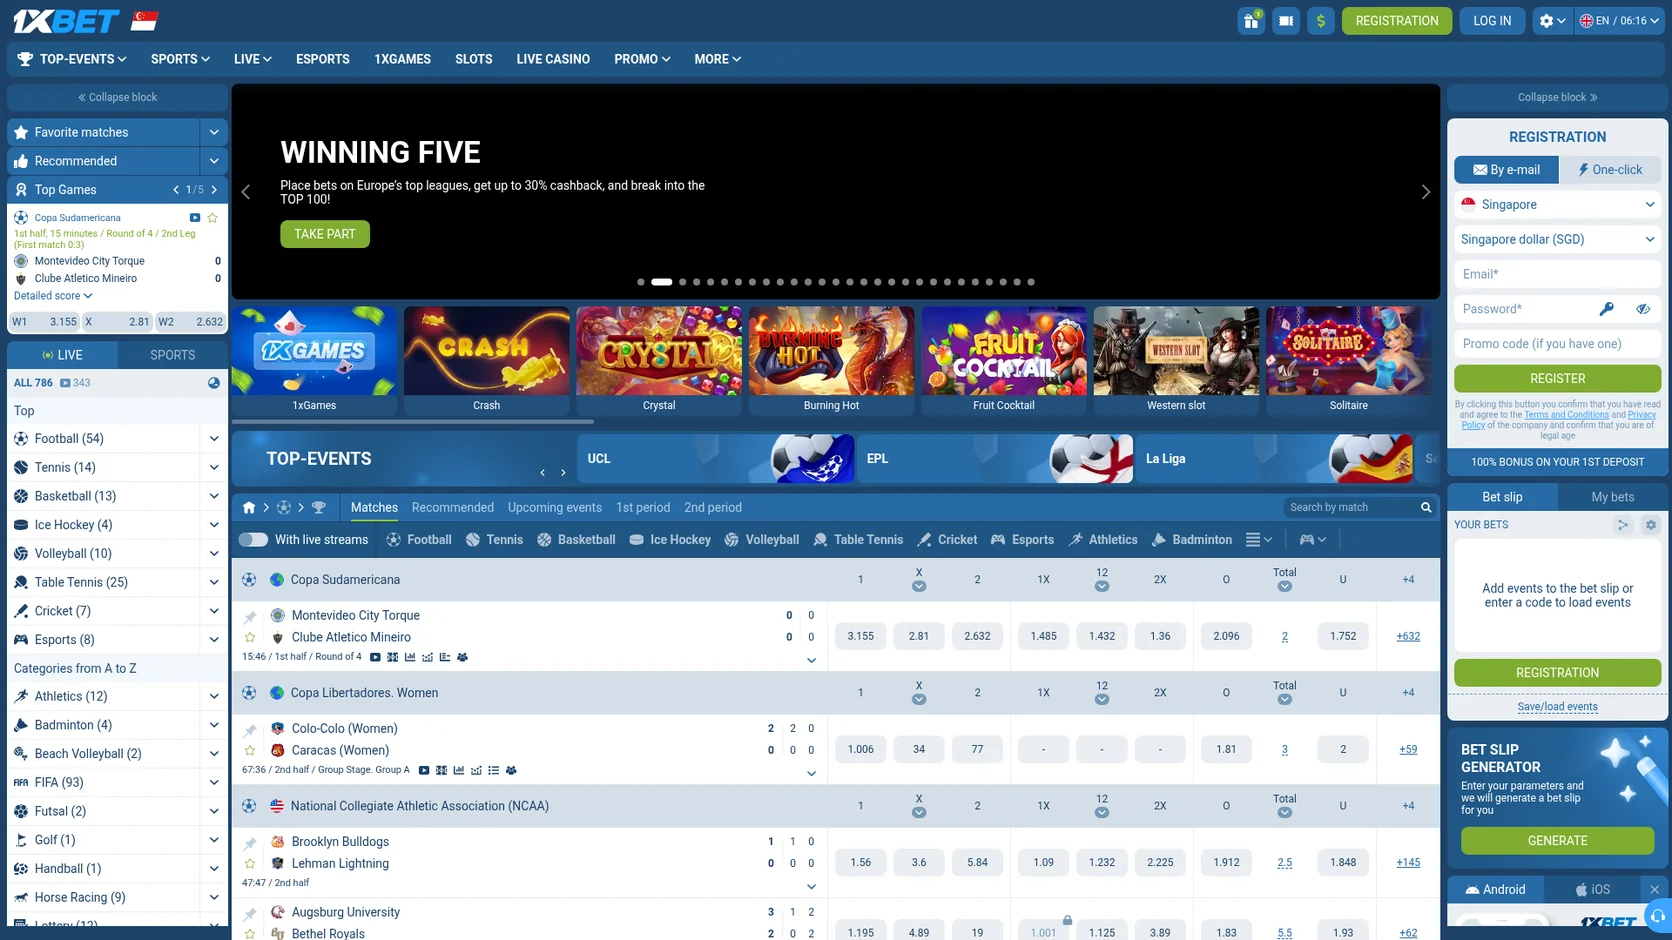Image resolution: width=1672 pixels, height=940 pixels.
Task: Click LOG IN button
Action: pos(1492,21)
